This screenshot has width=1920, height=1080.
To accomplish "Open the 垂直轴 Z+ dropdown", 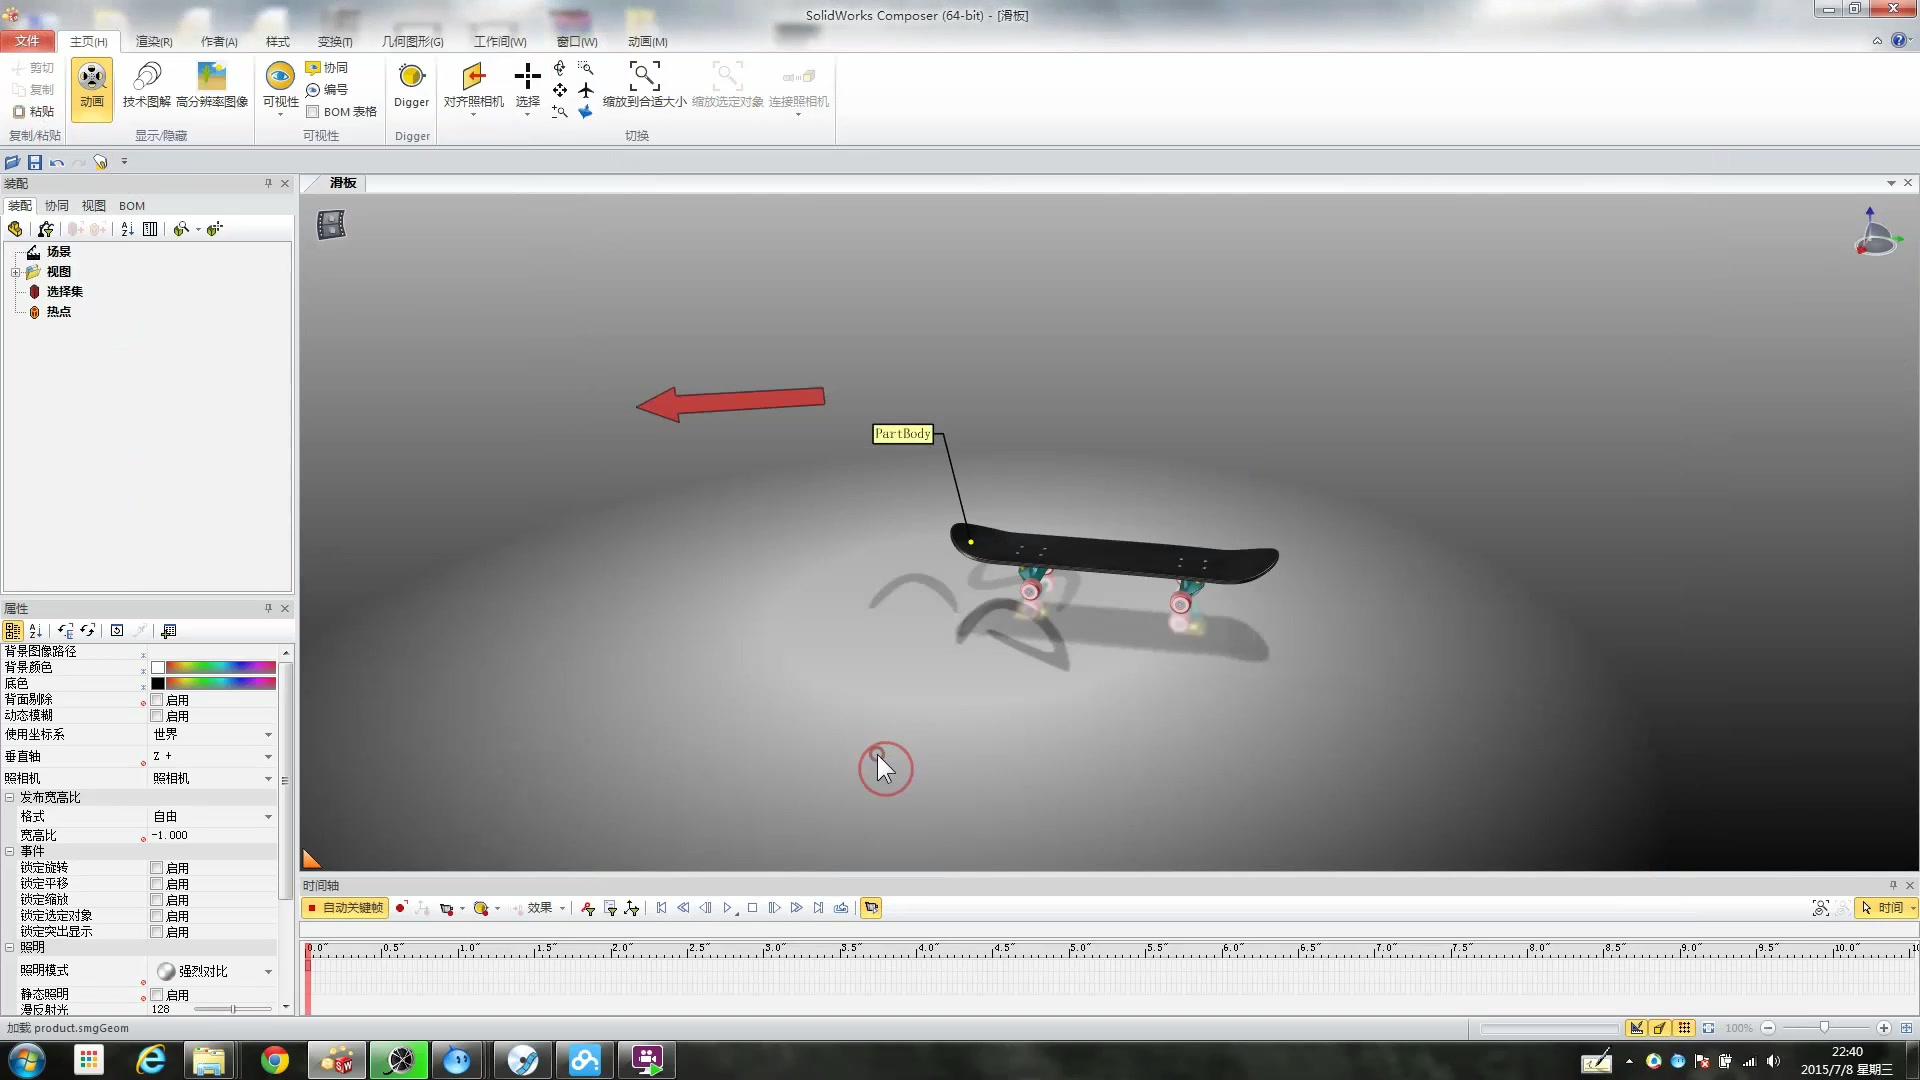I will (x=268, y=757).
